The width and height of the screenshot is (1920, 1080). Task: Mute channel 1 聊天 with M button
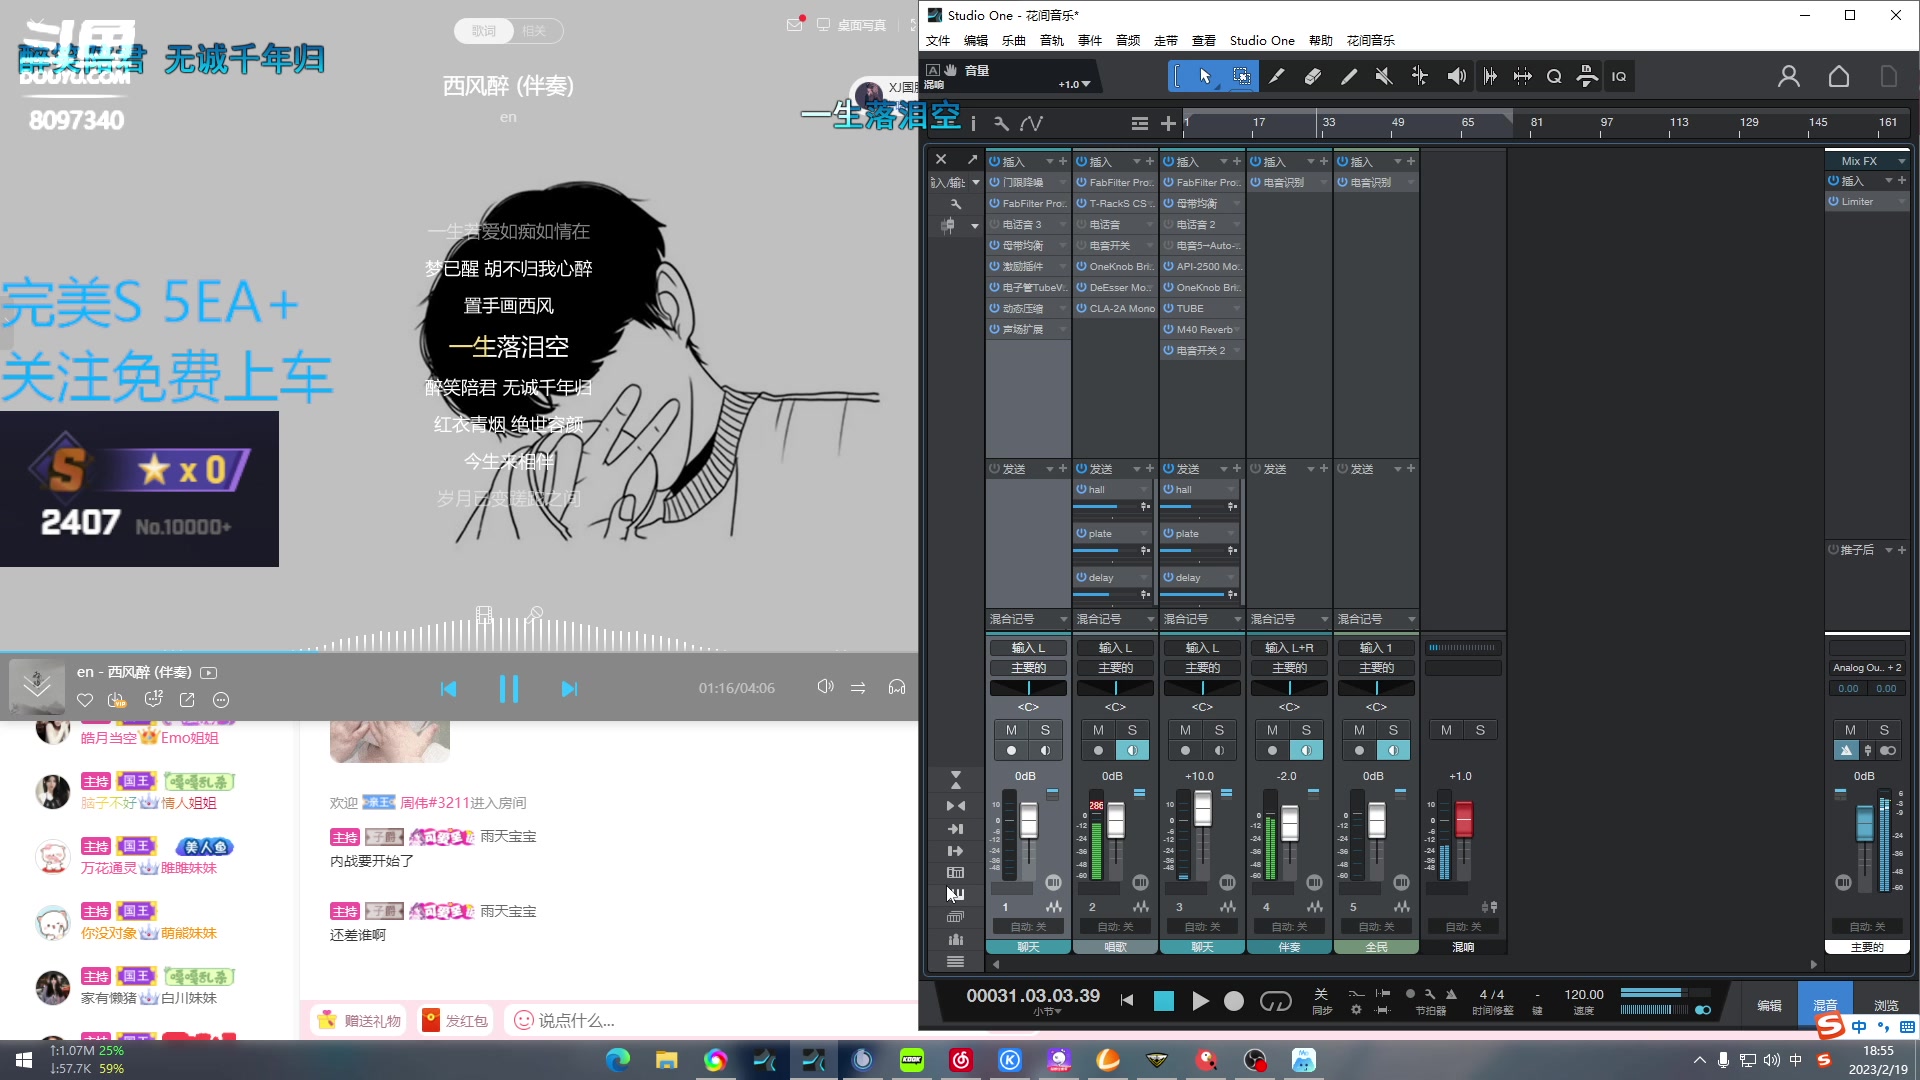click(1011, 730)
